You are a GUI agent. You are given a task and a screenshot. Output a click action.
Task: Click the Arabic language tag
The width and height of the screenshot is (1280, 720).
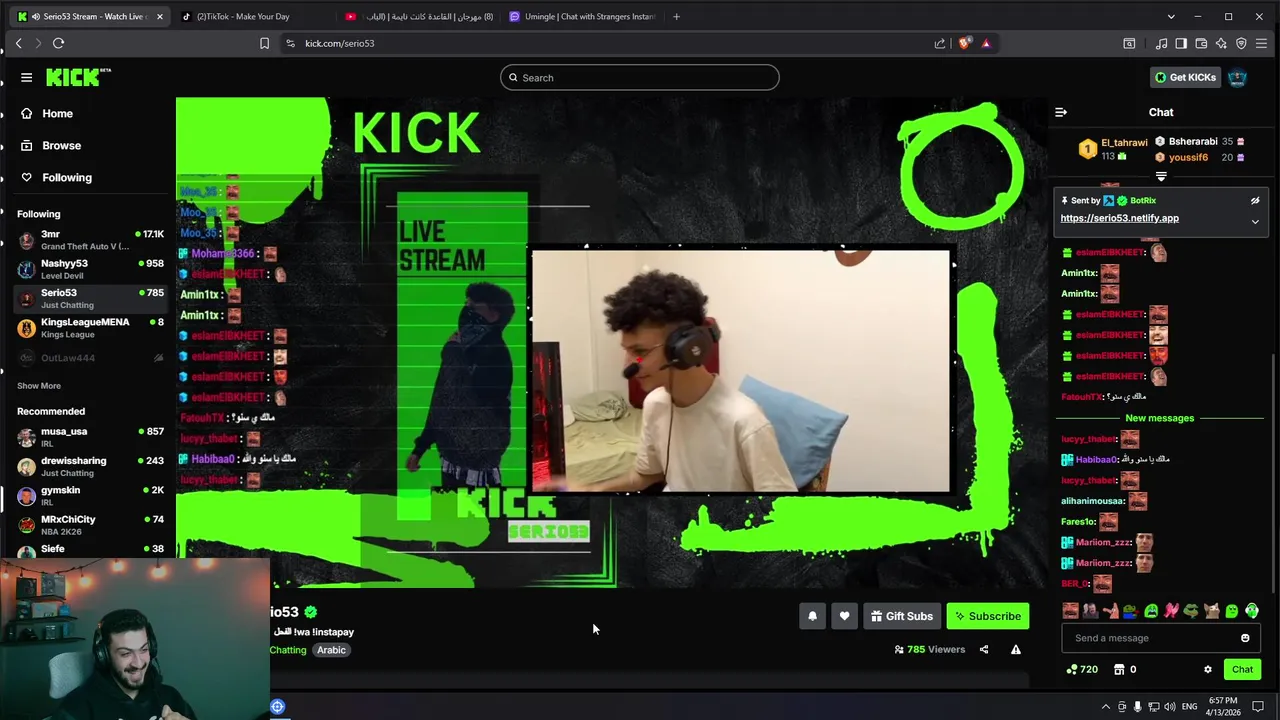(x=331, y=650)
